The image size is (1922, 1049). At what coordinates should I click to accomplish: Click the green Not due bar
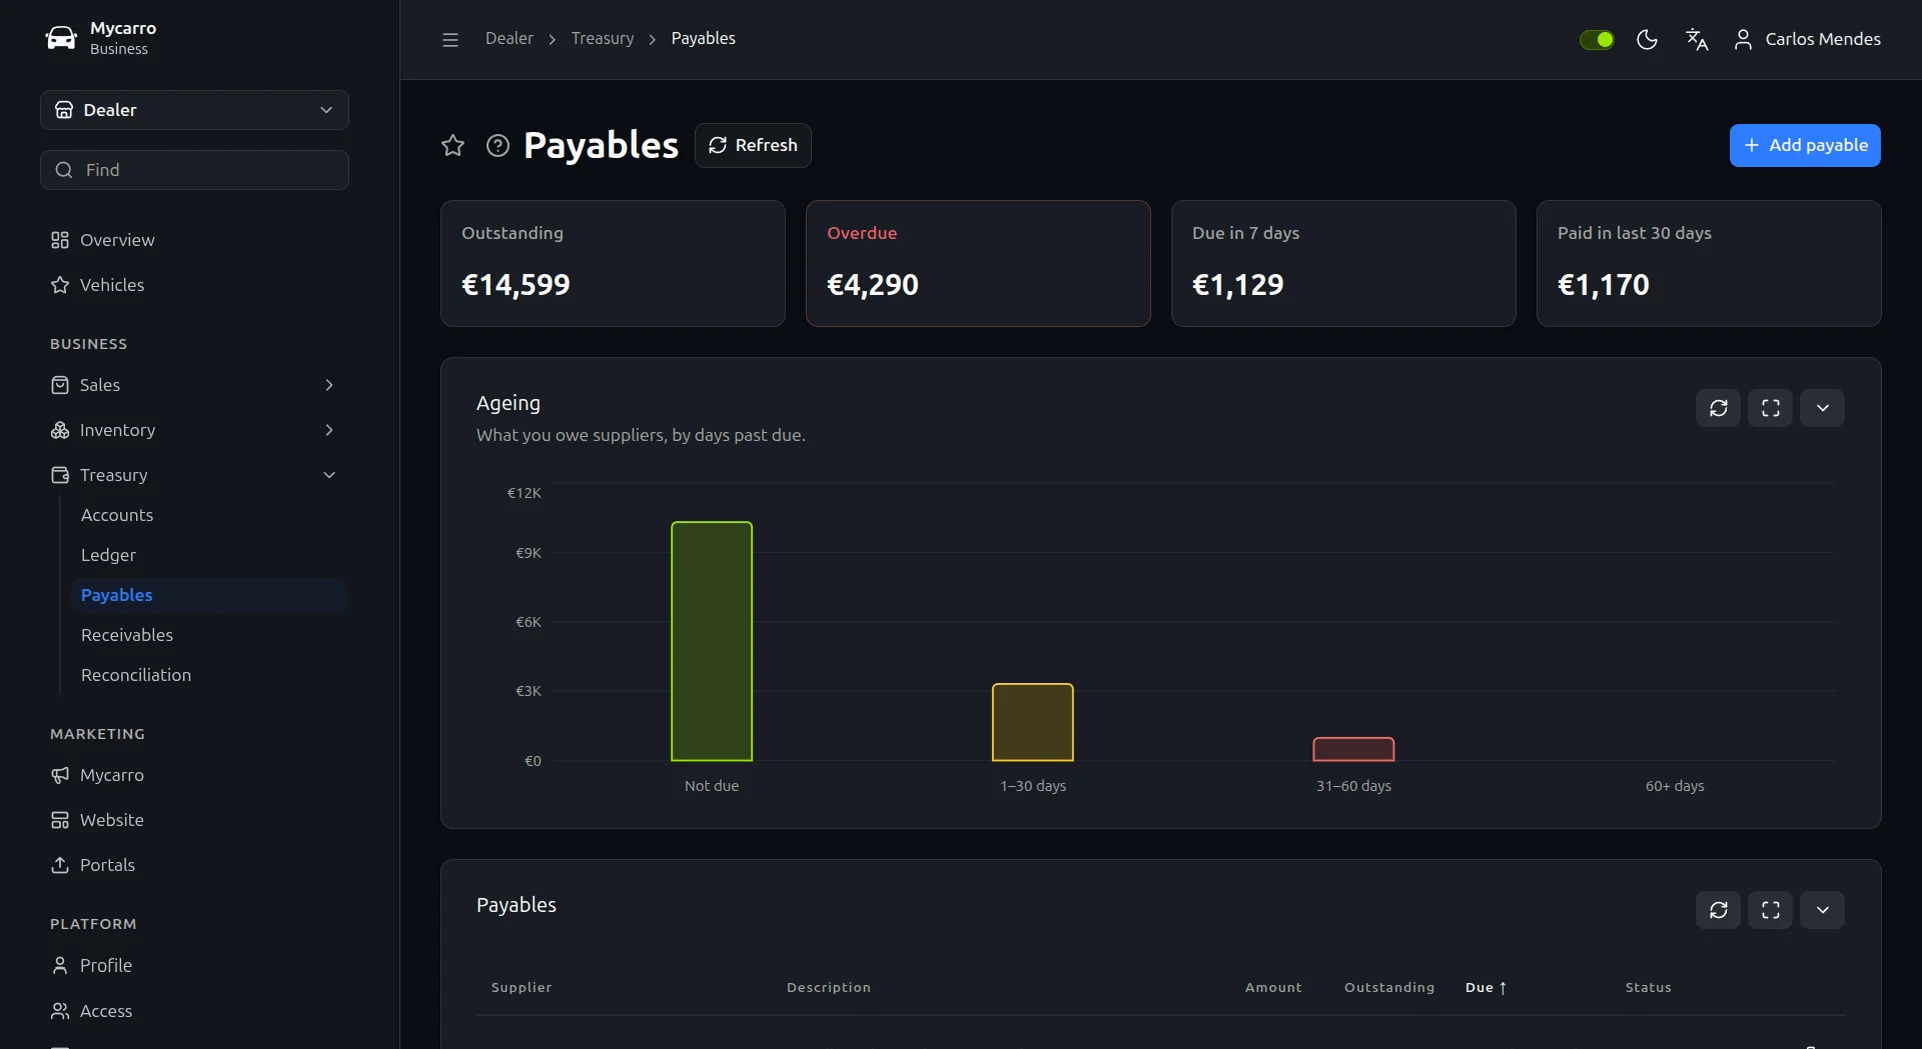click(x=712, y=641)
